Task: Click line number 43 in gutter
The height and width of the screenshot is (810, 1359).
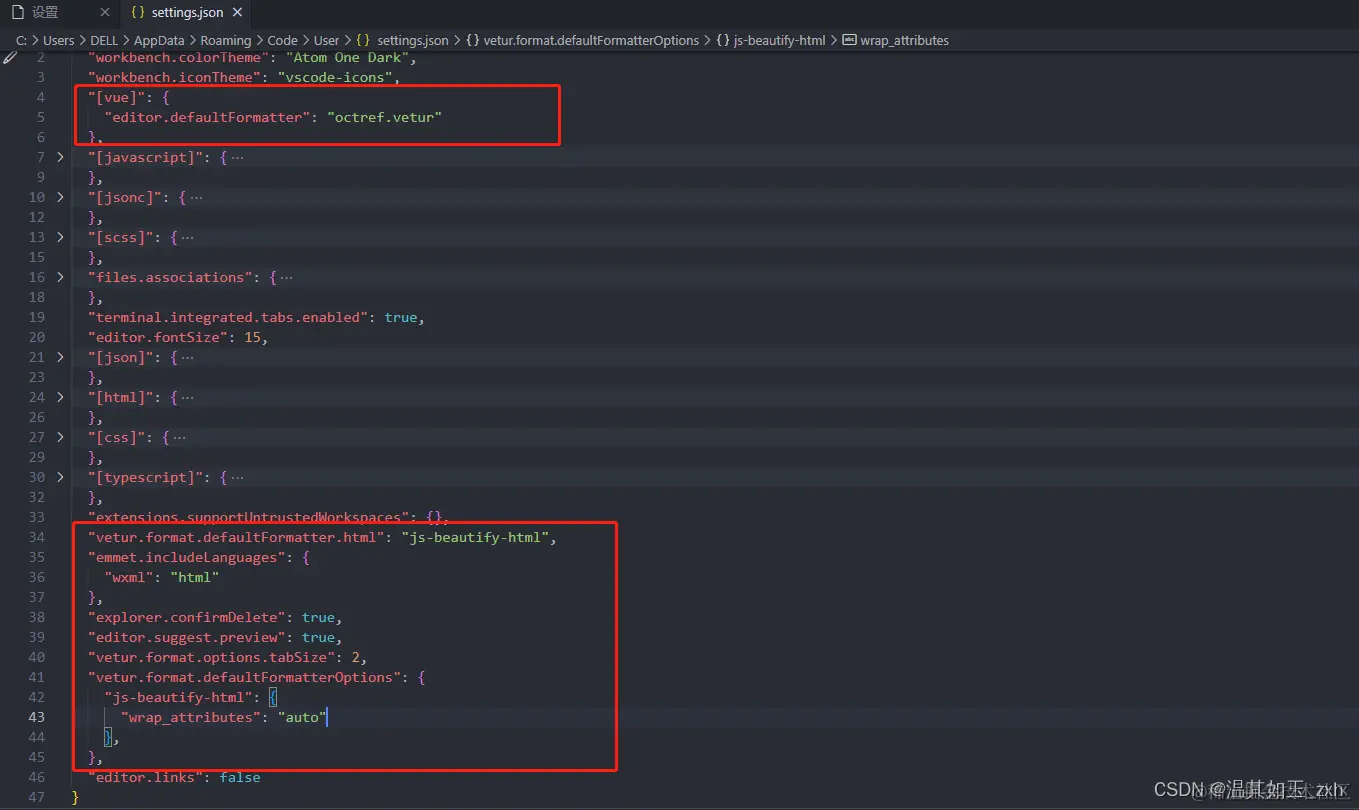Action: coord(37,717)
